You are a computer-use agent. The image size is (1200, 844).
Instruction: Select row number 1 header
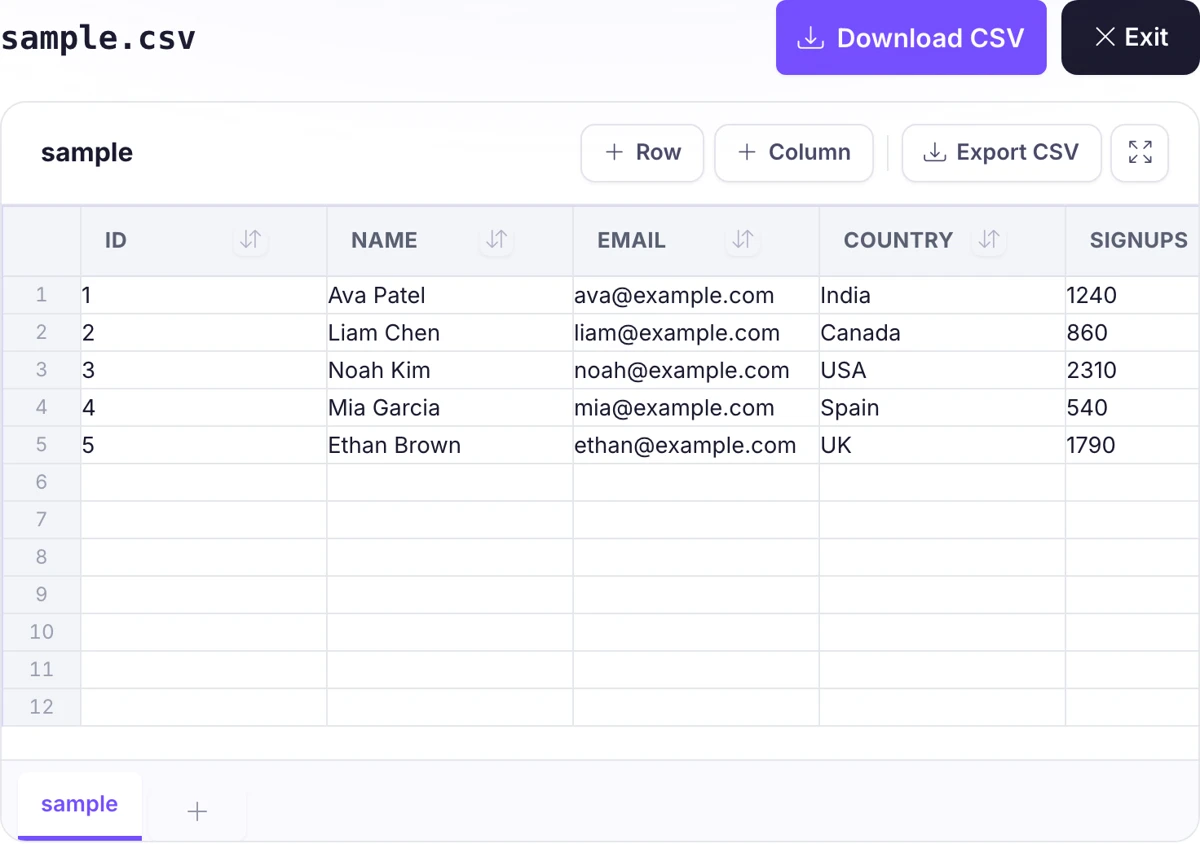click(x=41, y=295)
